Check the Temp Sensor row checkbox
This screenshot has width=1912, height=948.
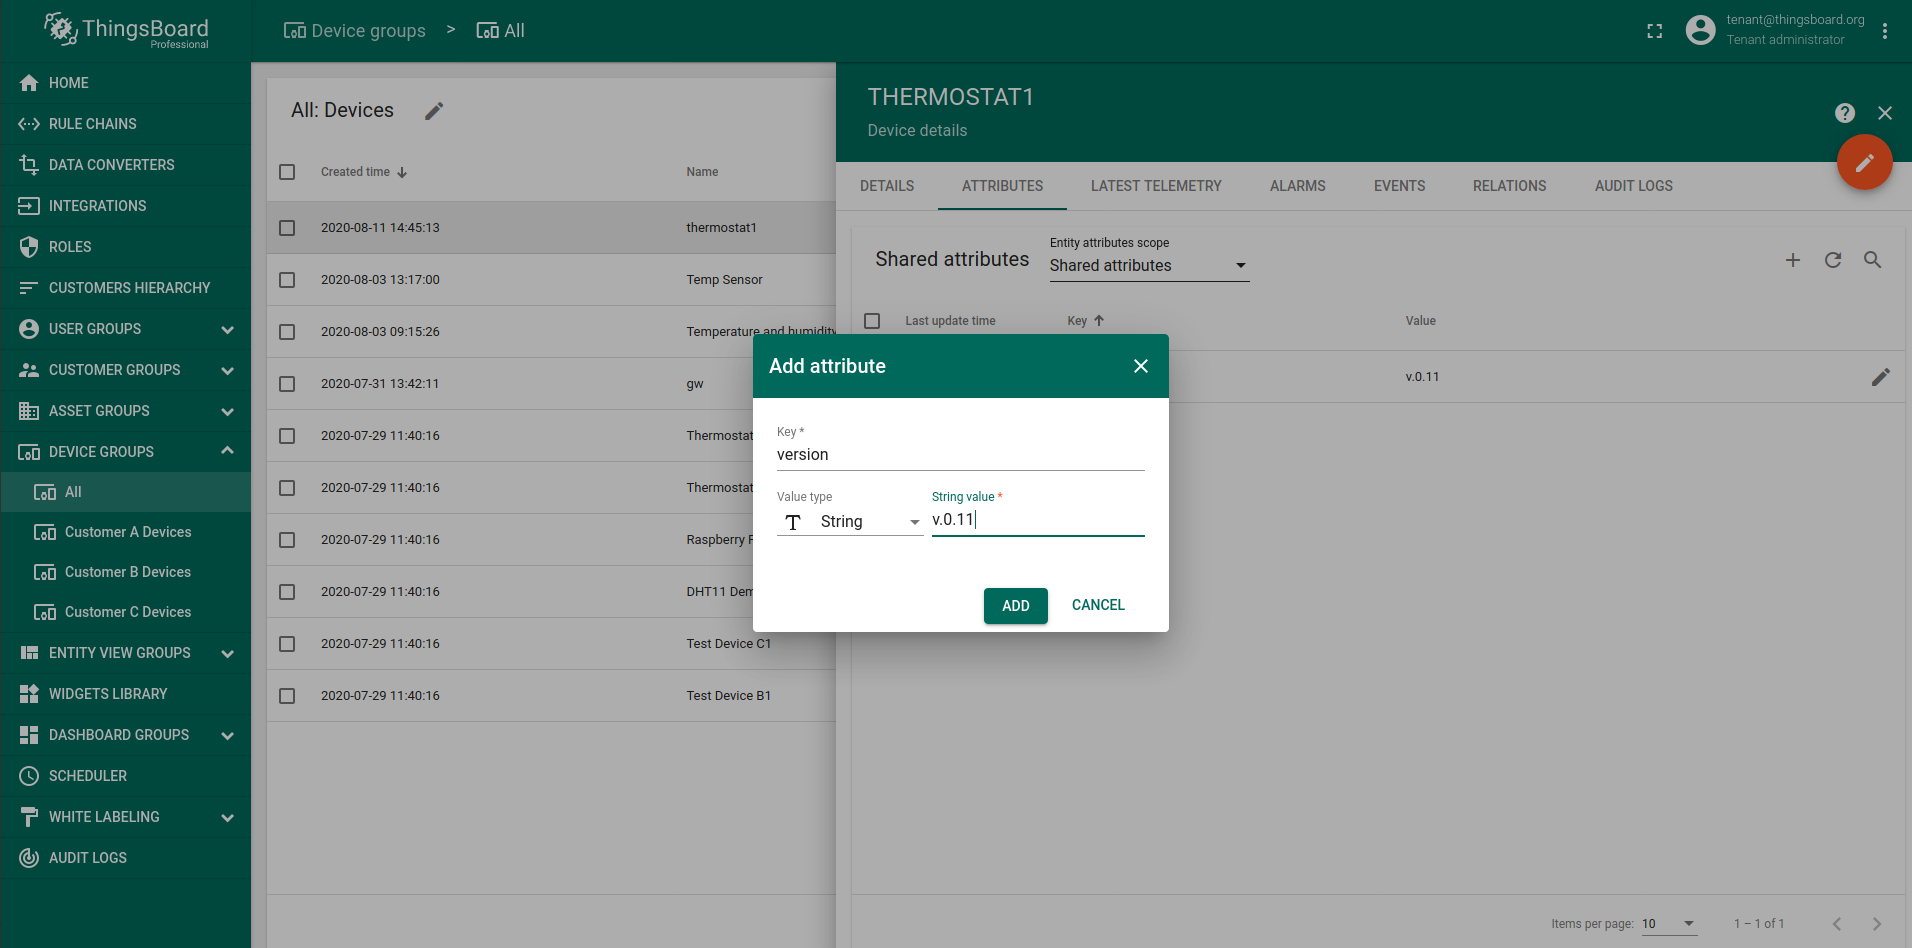(x=287, y=280)
